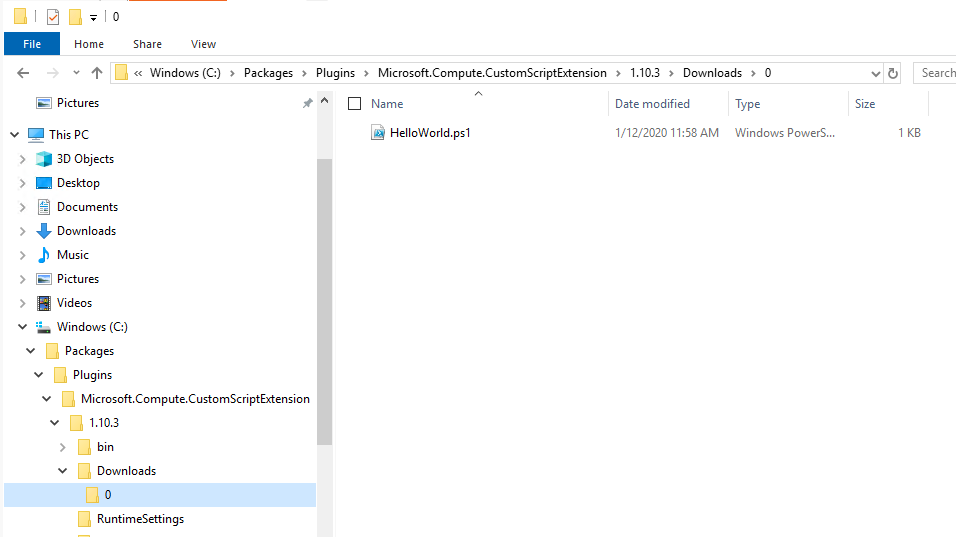Collapse the 1.10.3 folder node

pyautogui.click(x=54, y=422)
